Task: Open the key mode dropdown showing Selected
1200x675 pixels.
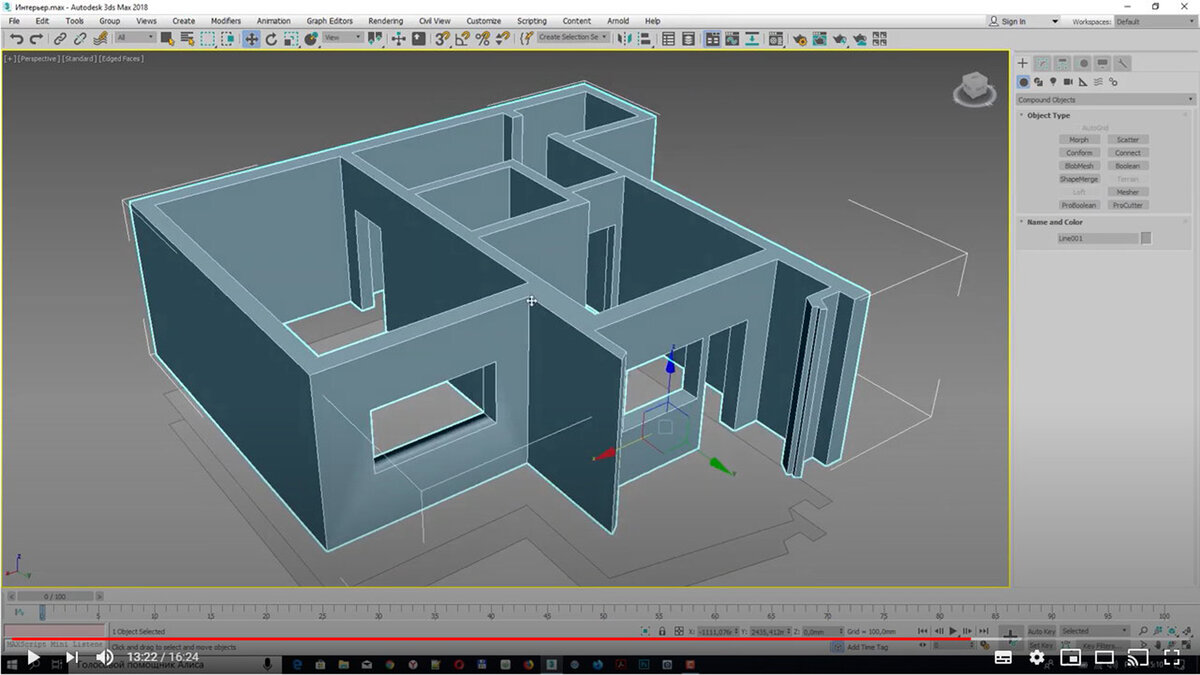Action: pyautogui.click(x=1094, y=631)
